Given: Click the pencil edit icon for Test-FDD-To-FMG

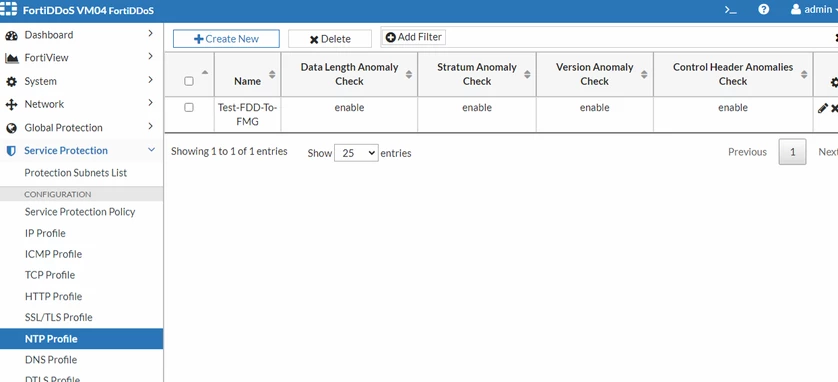Looking at the screenshot, I should pyautogui.click(x=823, y=108).
